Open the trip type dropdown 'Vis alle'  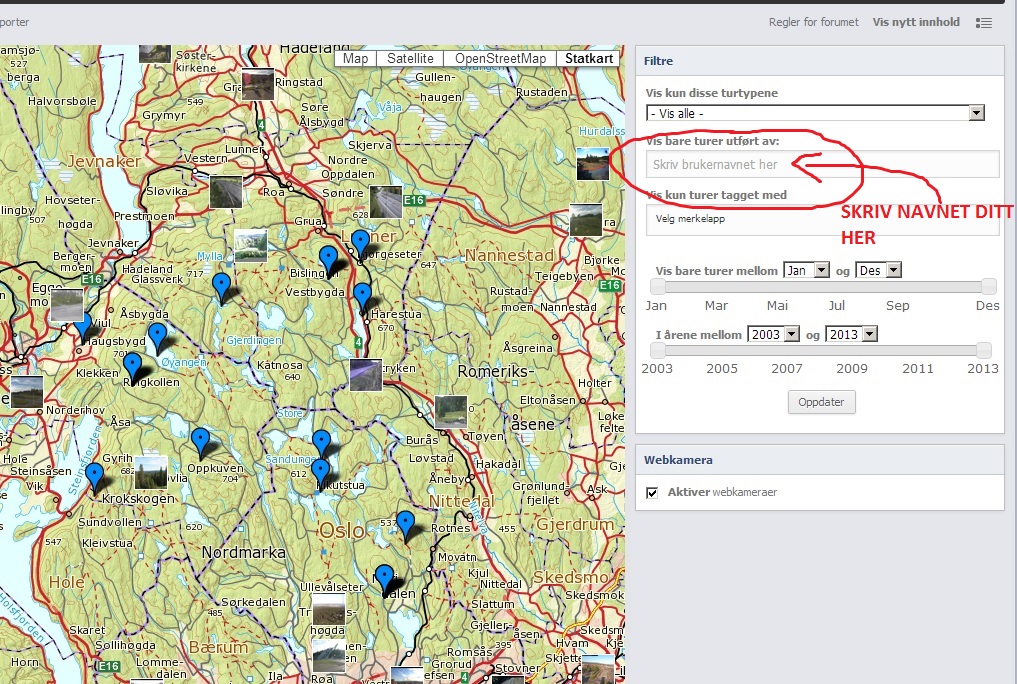[816, 113]
